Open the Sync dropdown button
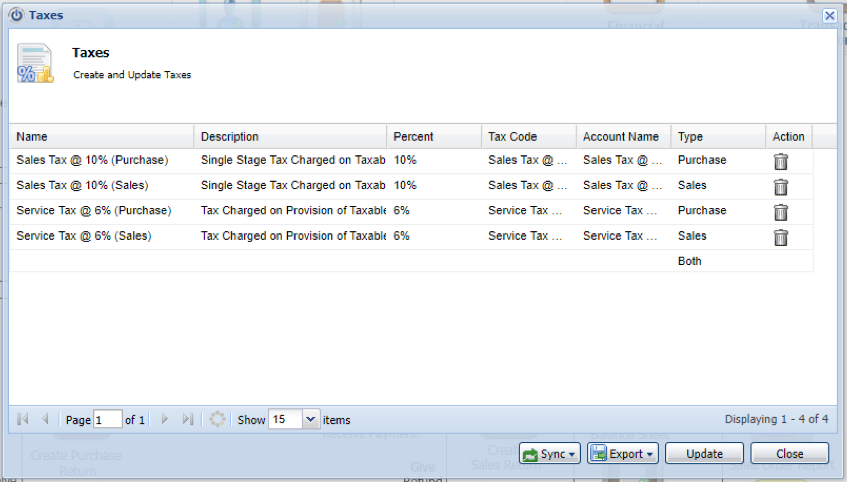This screenshot has height=482, width=847. coord(549,454)
